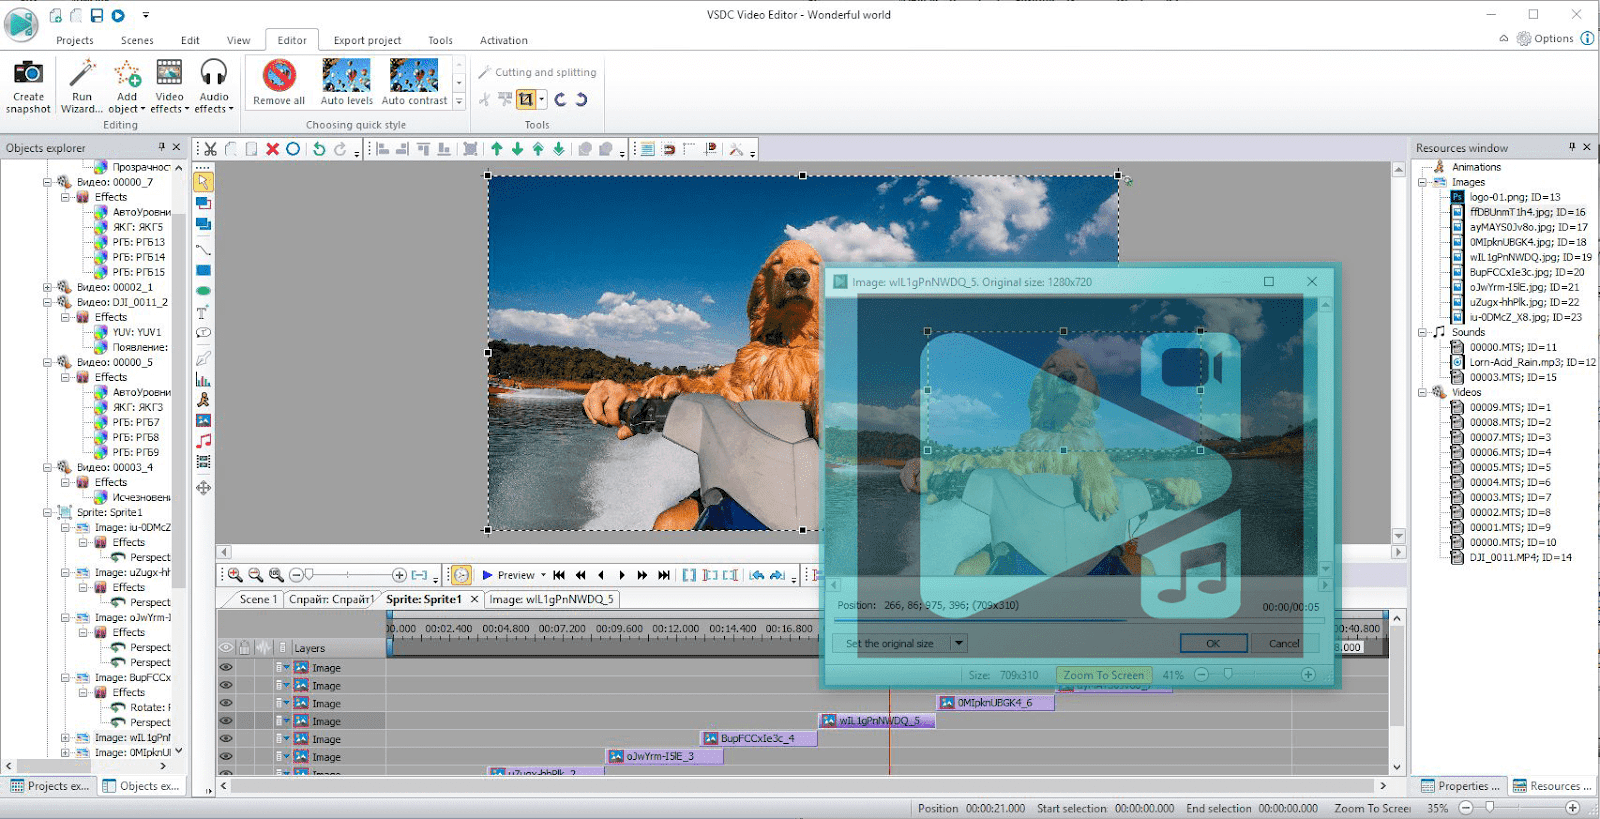Select the blue Rectangle shape tool
Image resolution: width=1600 pixels, height=819 pixels.
[x=203, y=270]
